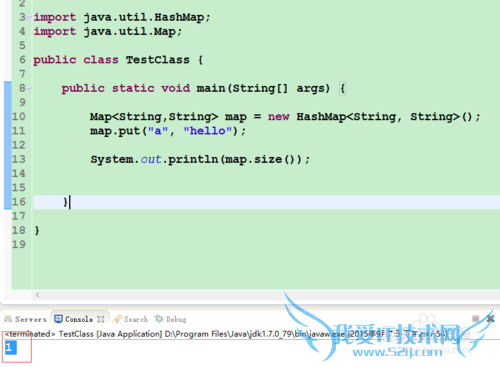This screenshot has height=367, width=500.
Task: Close the Console view with its X icon
Action: tap(101, 319)
